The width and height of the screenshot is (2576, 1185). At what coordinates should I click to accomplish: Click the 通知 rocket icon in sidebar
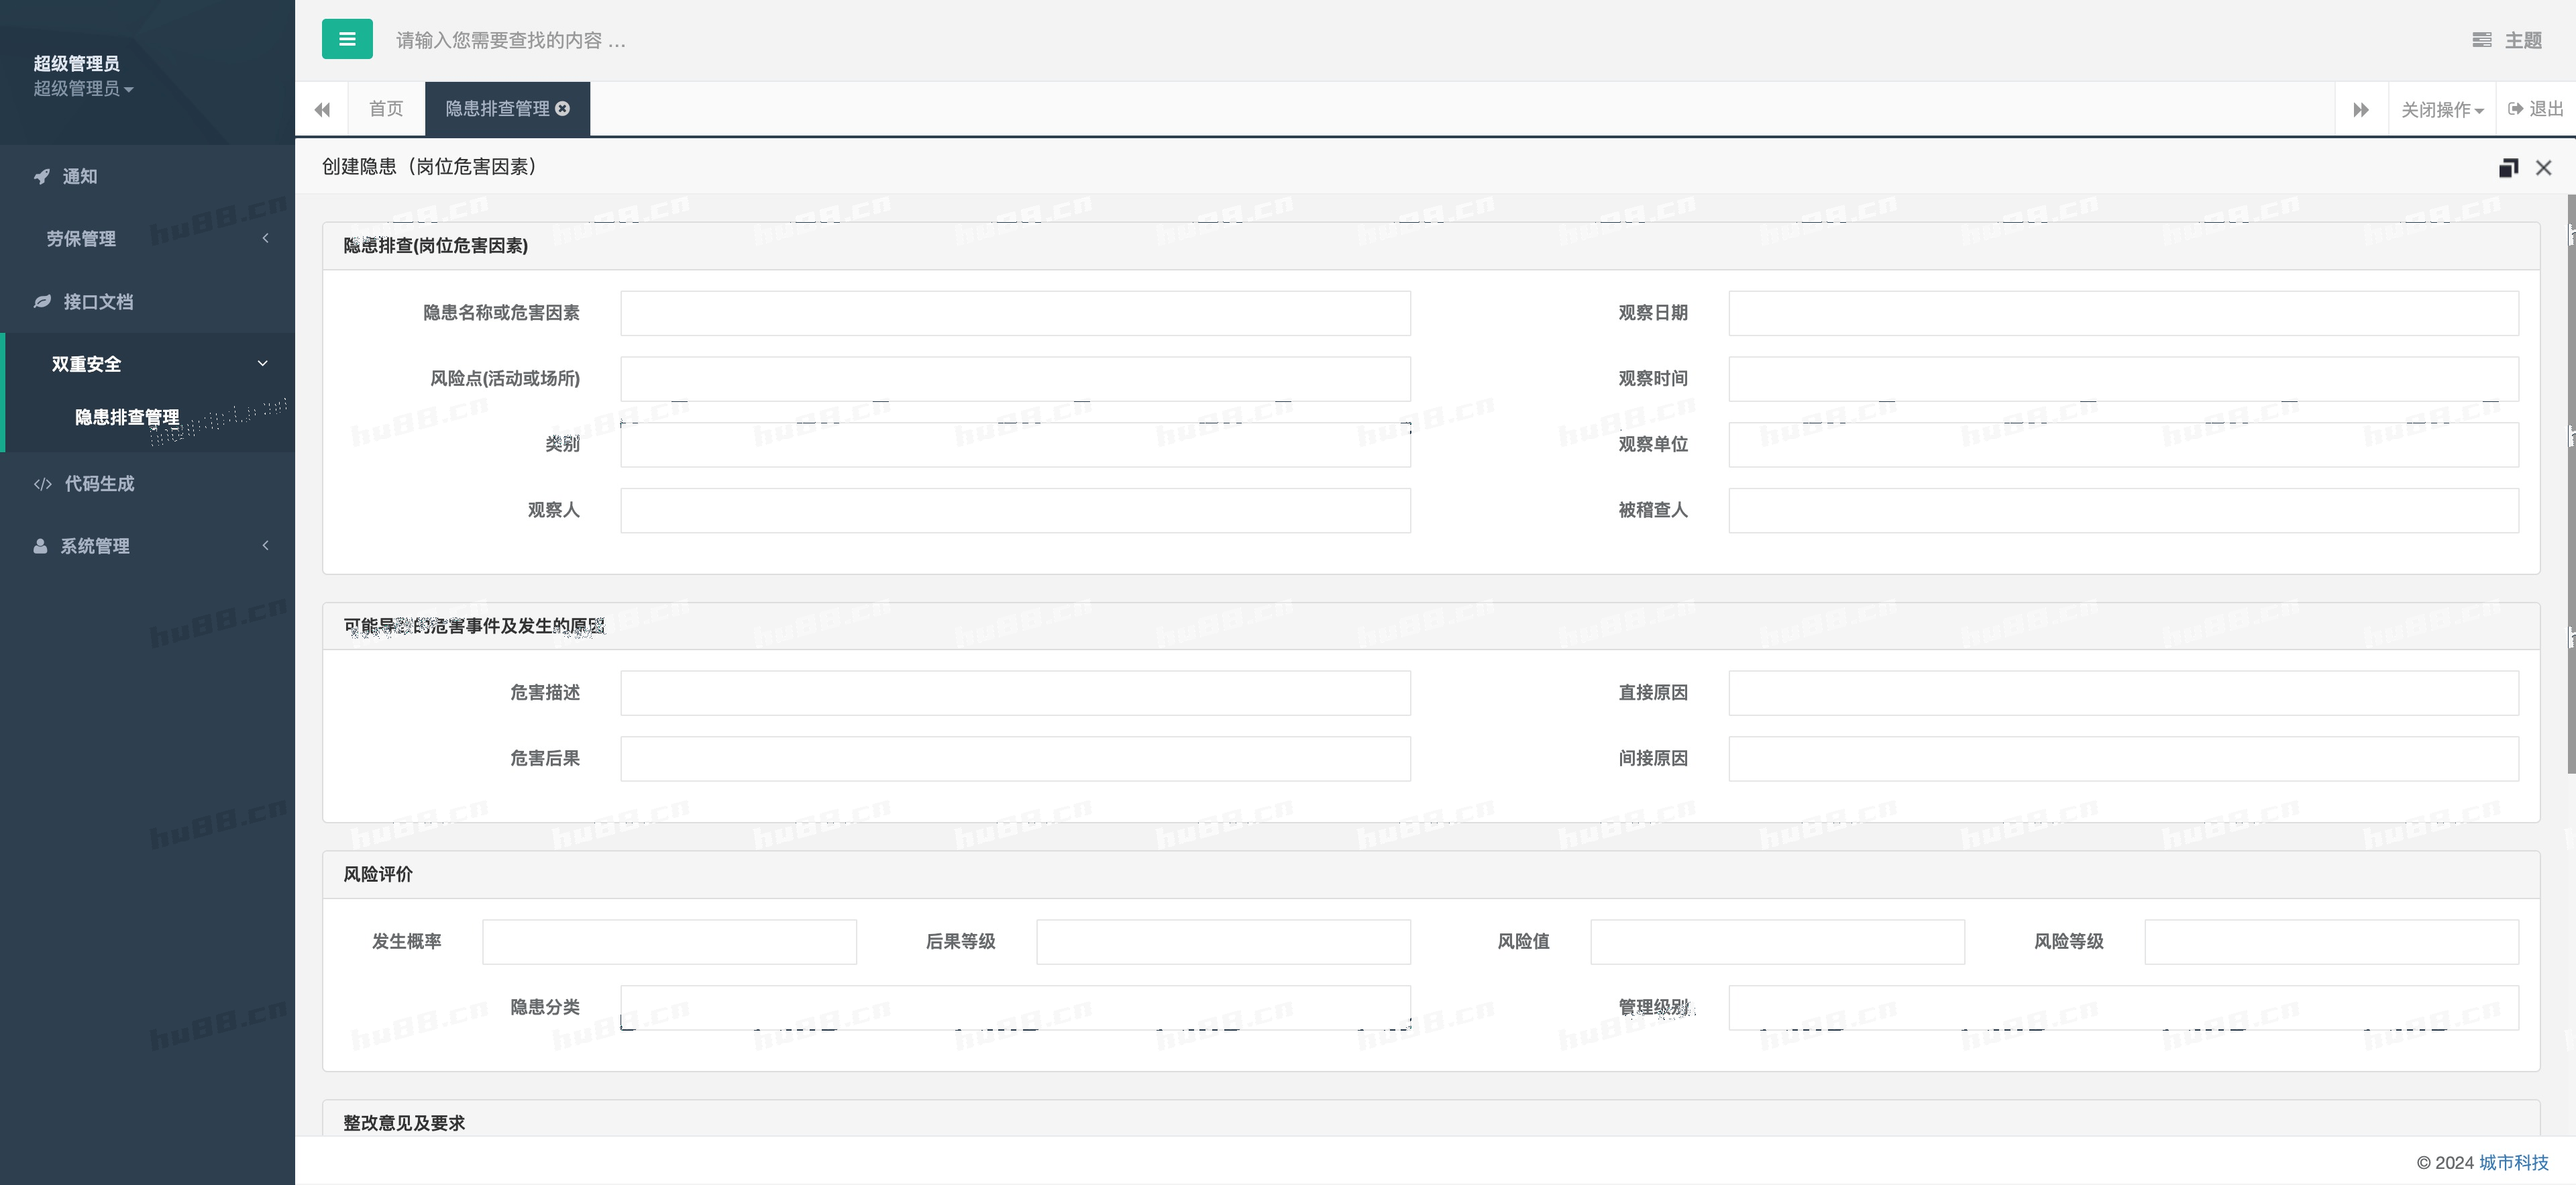point(42,176)
